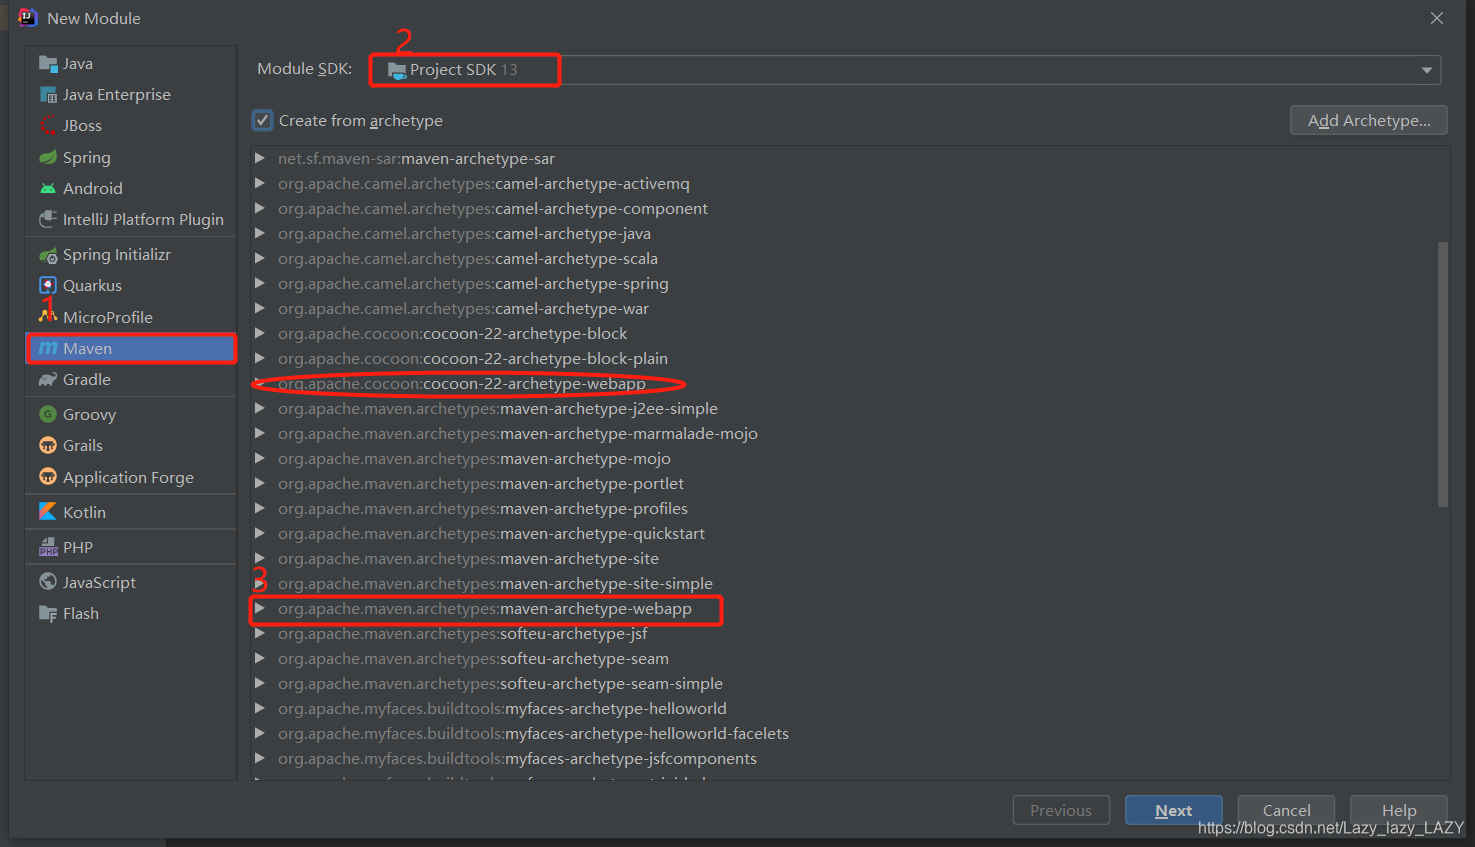Image resolution: width=1475 pixels, height=847 pixels.
Task: Click the Project SDK folder icon
Action: point(397,70)
